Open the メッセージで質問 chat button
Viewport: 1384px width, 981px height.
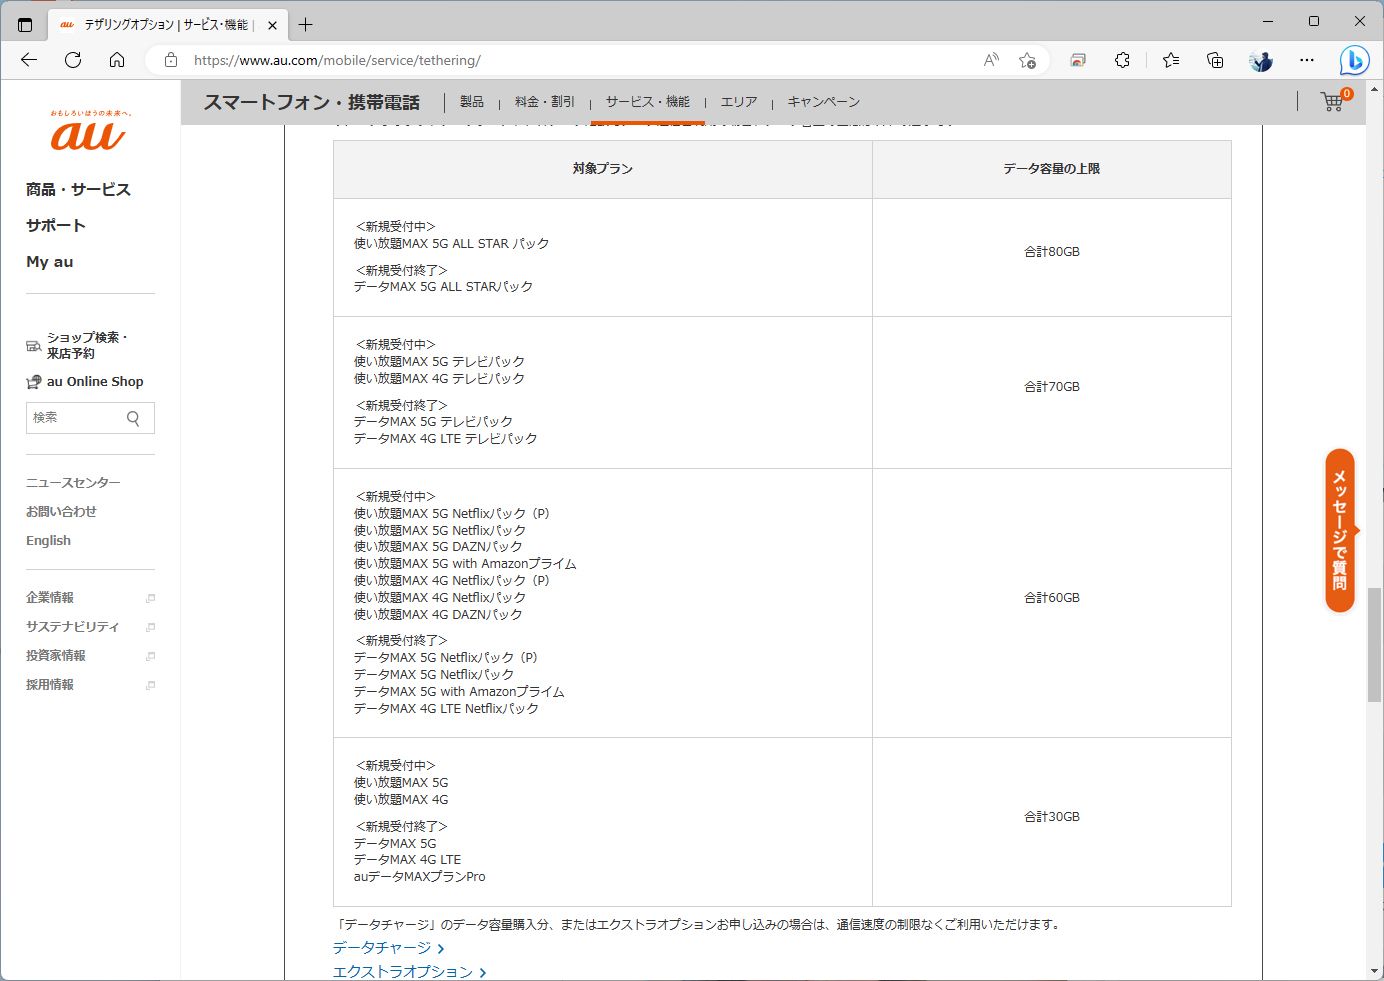[1340, 530]
